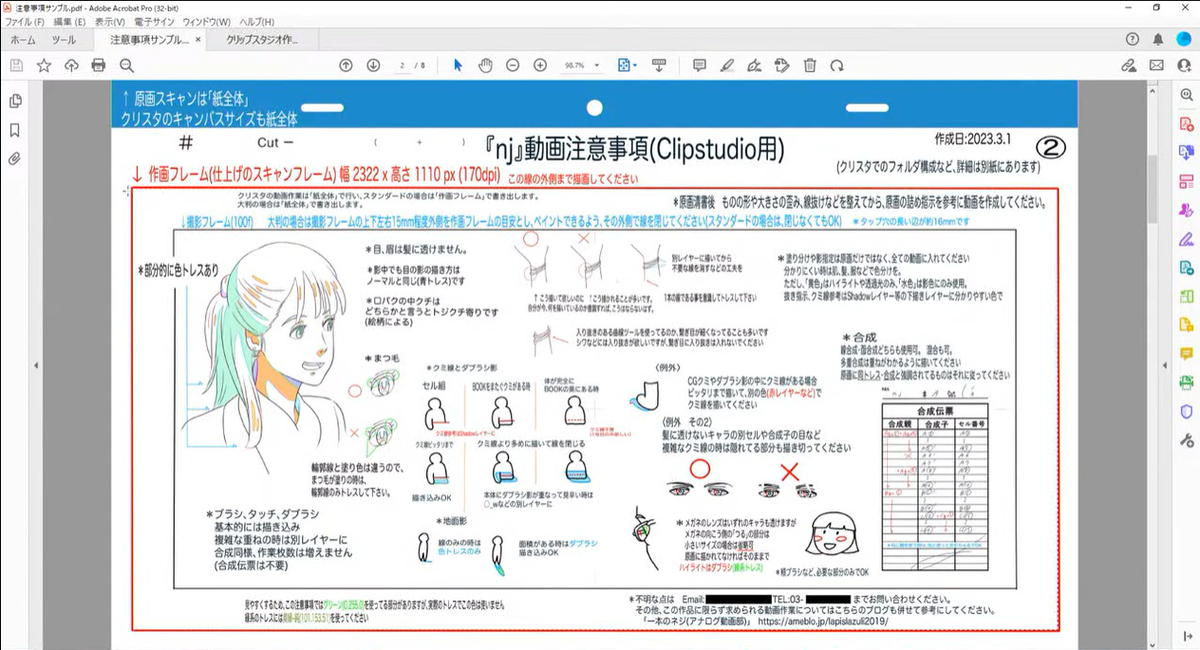Zoom out with the minus icon

(x=512, y=65)
